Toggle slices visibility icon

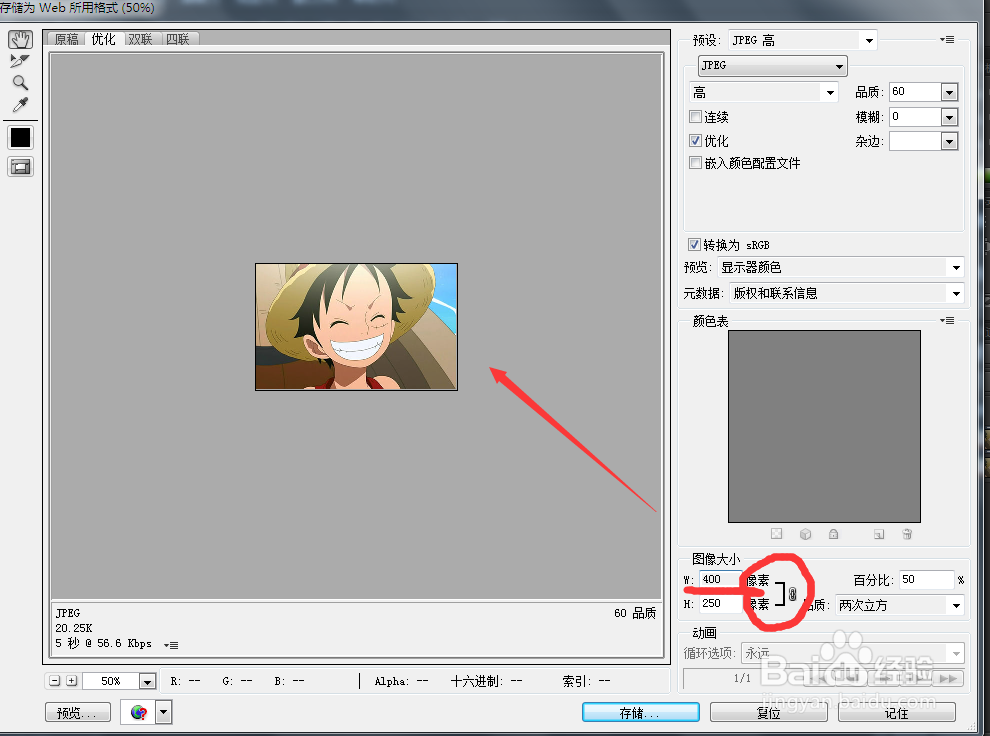pyautogui.click(x=20, y=167)
